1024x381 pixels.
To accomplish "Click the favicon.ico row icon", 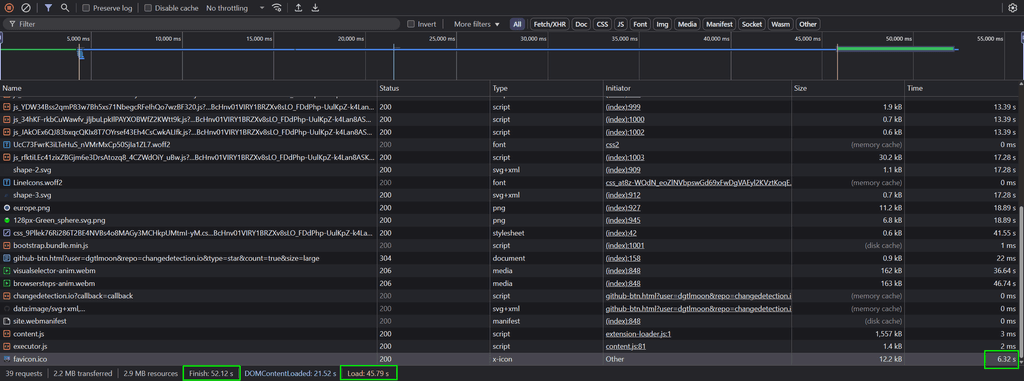I will pyautogui.click(x=7, y=359).
